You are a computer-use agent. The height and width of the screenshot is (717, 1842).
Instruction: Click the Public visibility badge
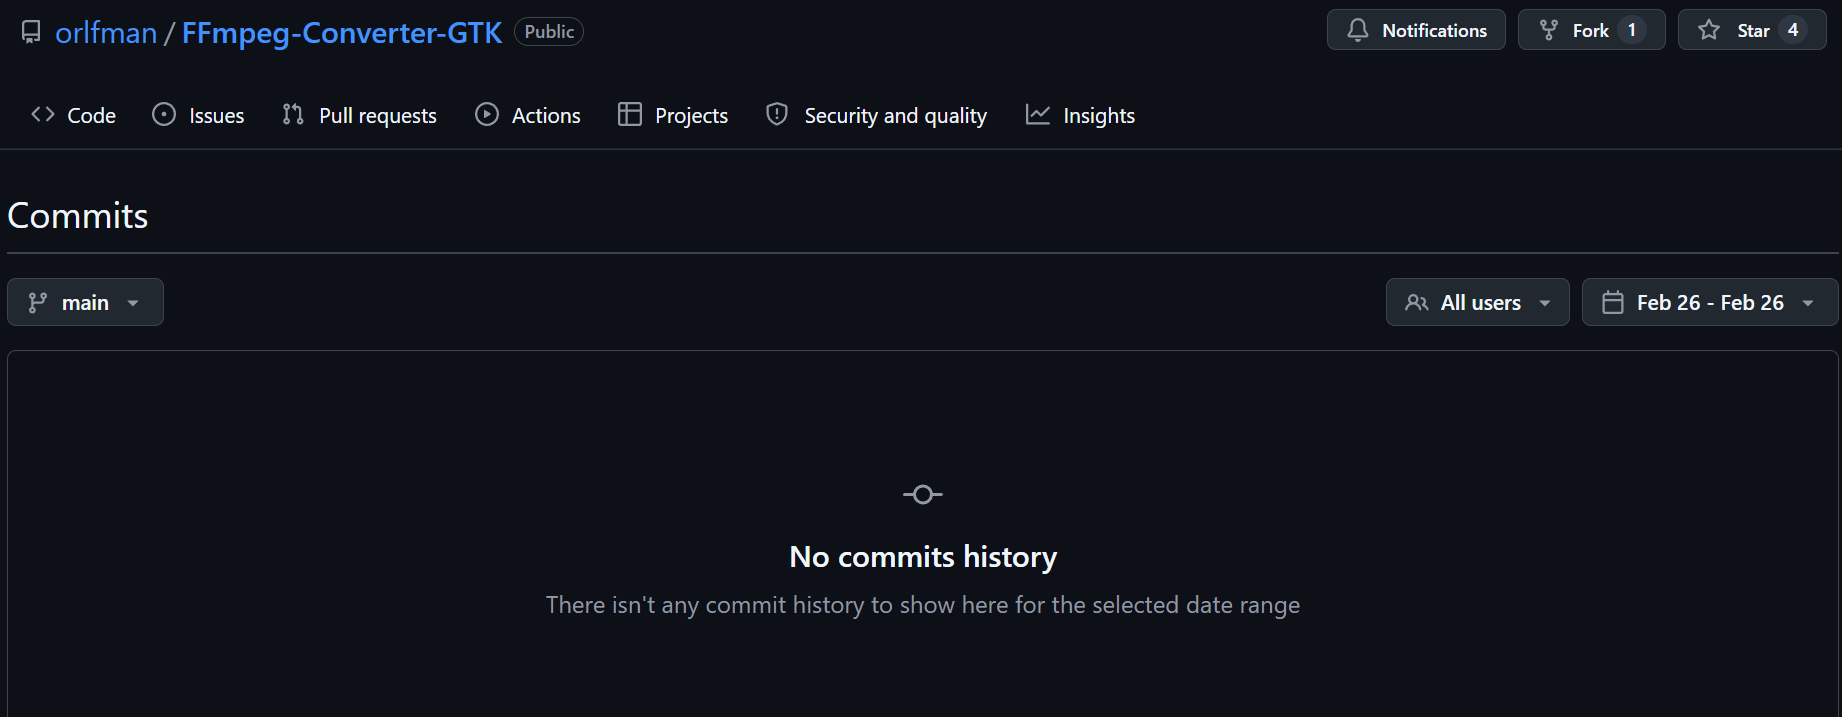(549, 32)
